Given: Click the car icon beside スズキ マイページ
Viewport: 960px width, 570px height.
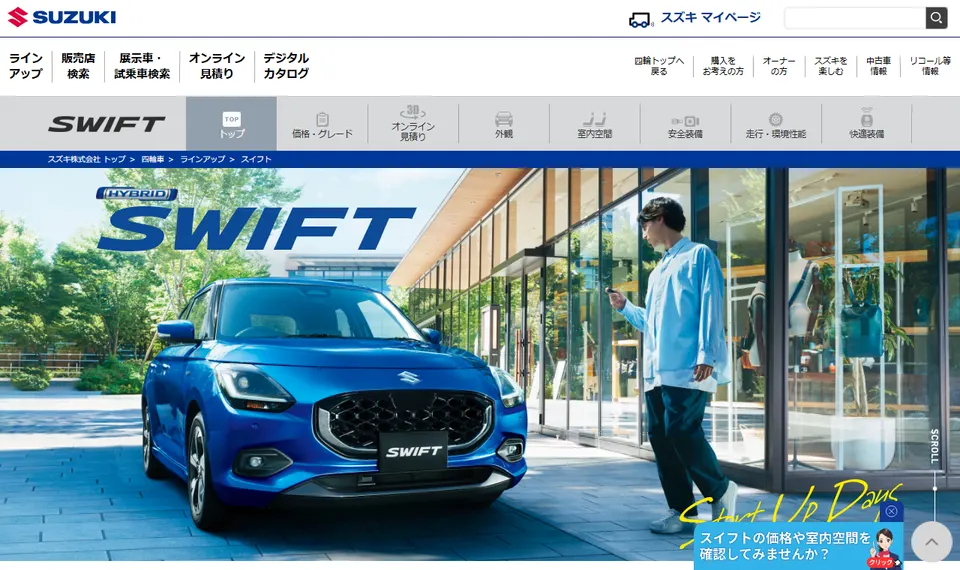Looking at the screenshot, I should (640, 20).
